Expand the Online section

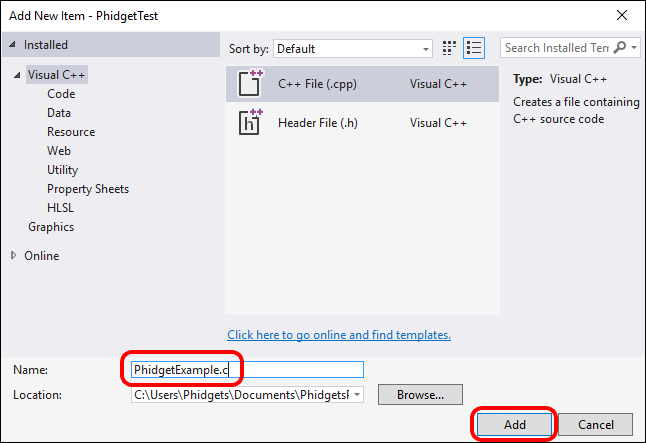(13, 255)
